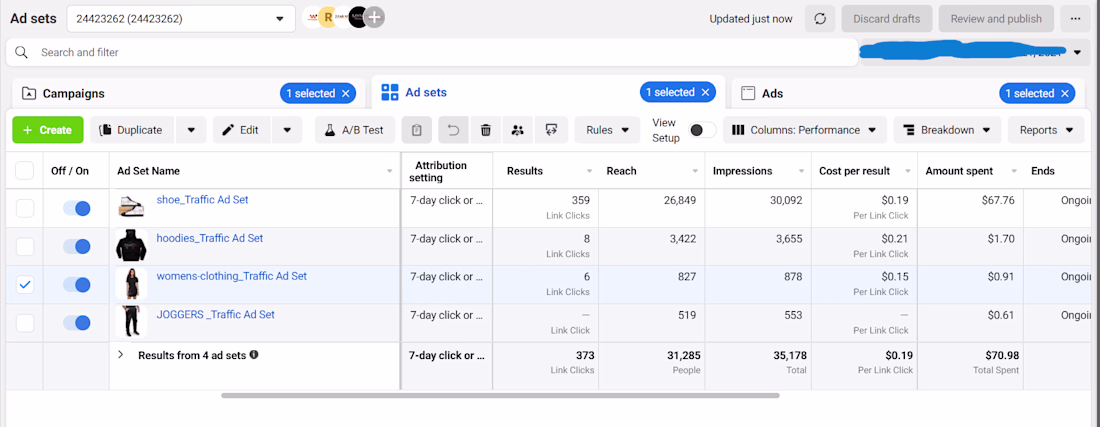This screenshot has height=427, width=1100.
Task: Click the A/B Test flask button
Action: [355, 130]
